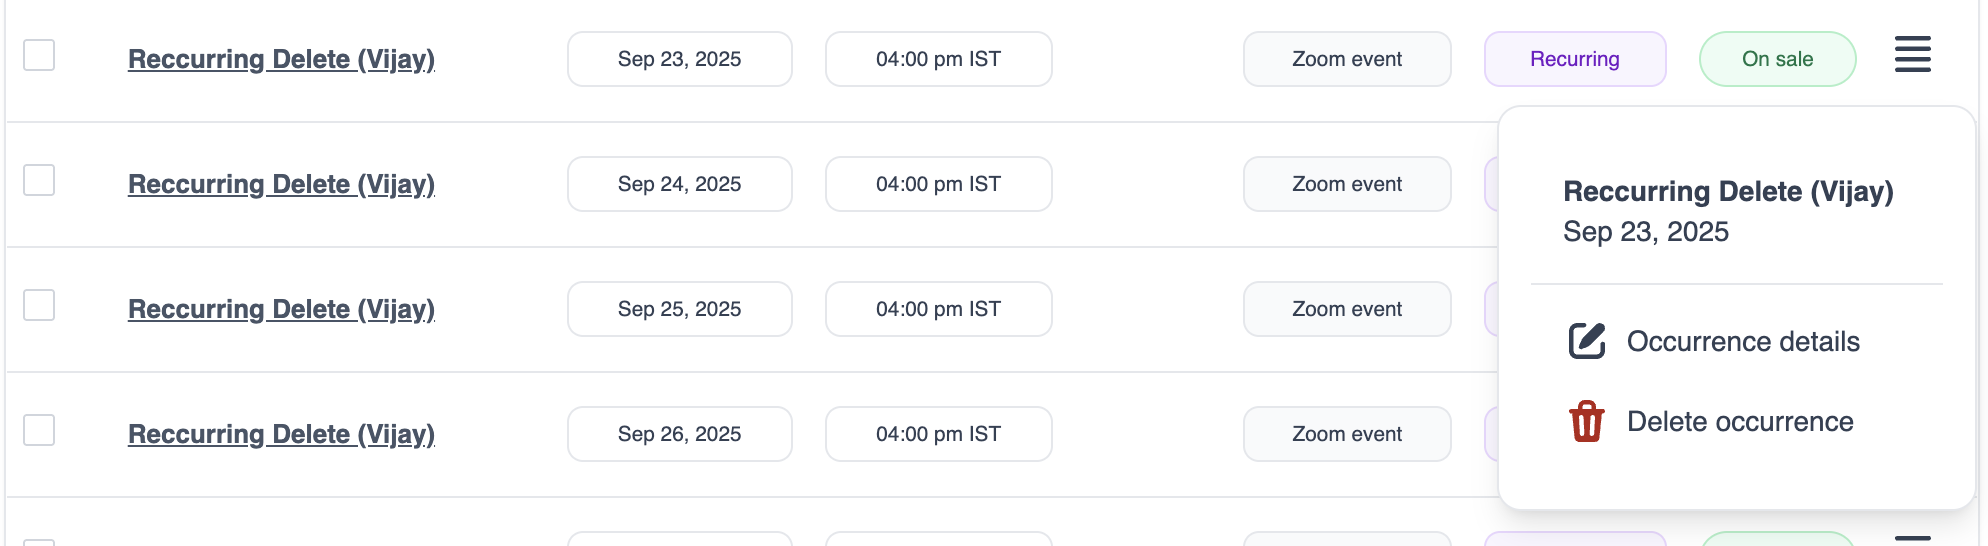Check the Sep 25, 2025 row checkbox
The image size is (1988, 546).
pos(39,305)
